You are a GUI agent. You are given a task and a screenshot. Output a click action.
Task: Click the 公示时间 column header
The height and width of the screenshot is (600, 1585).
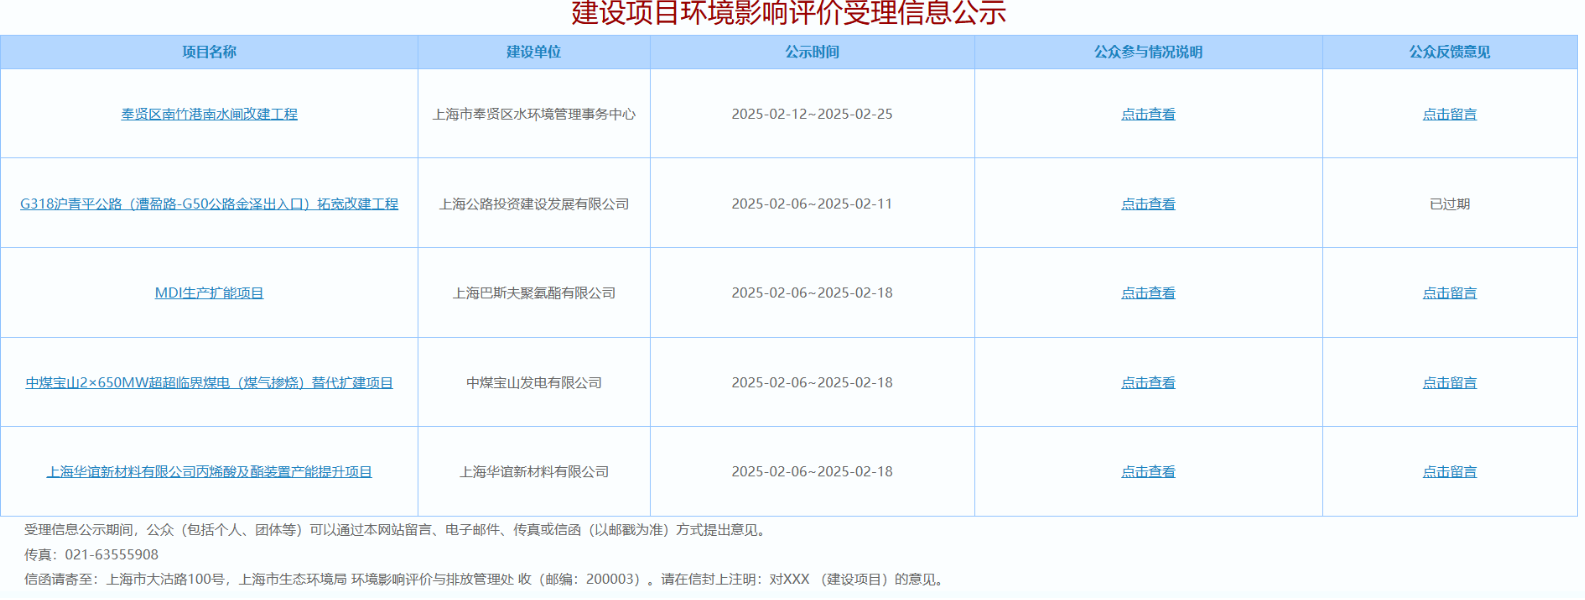[812, 52]
